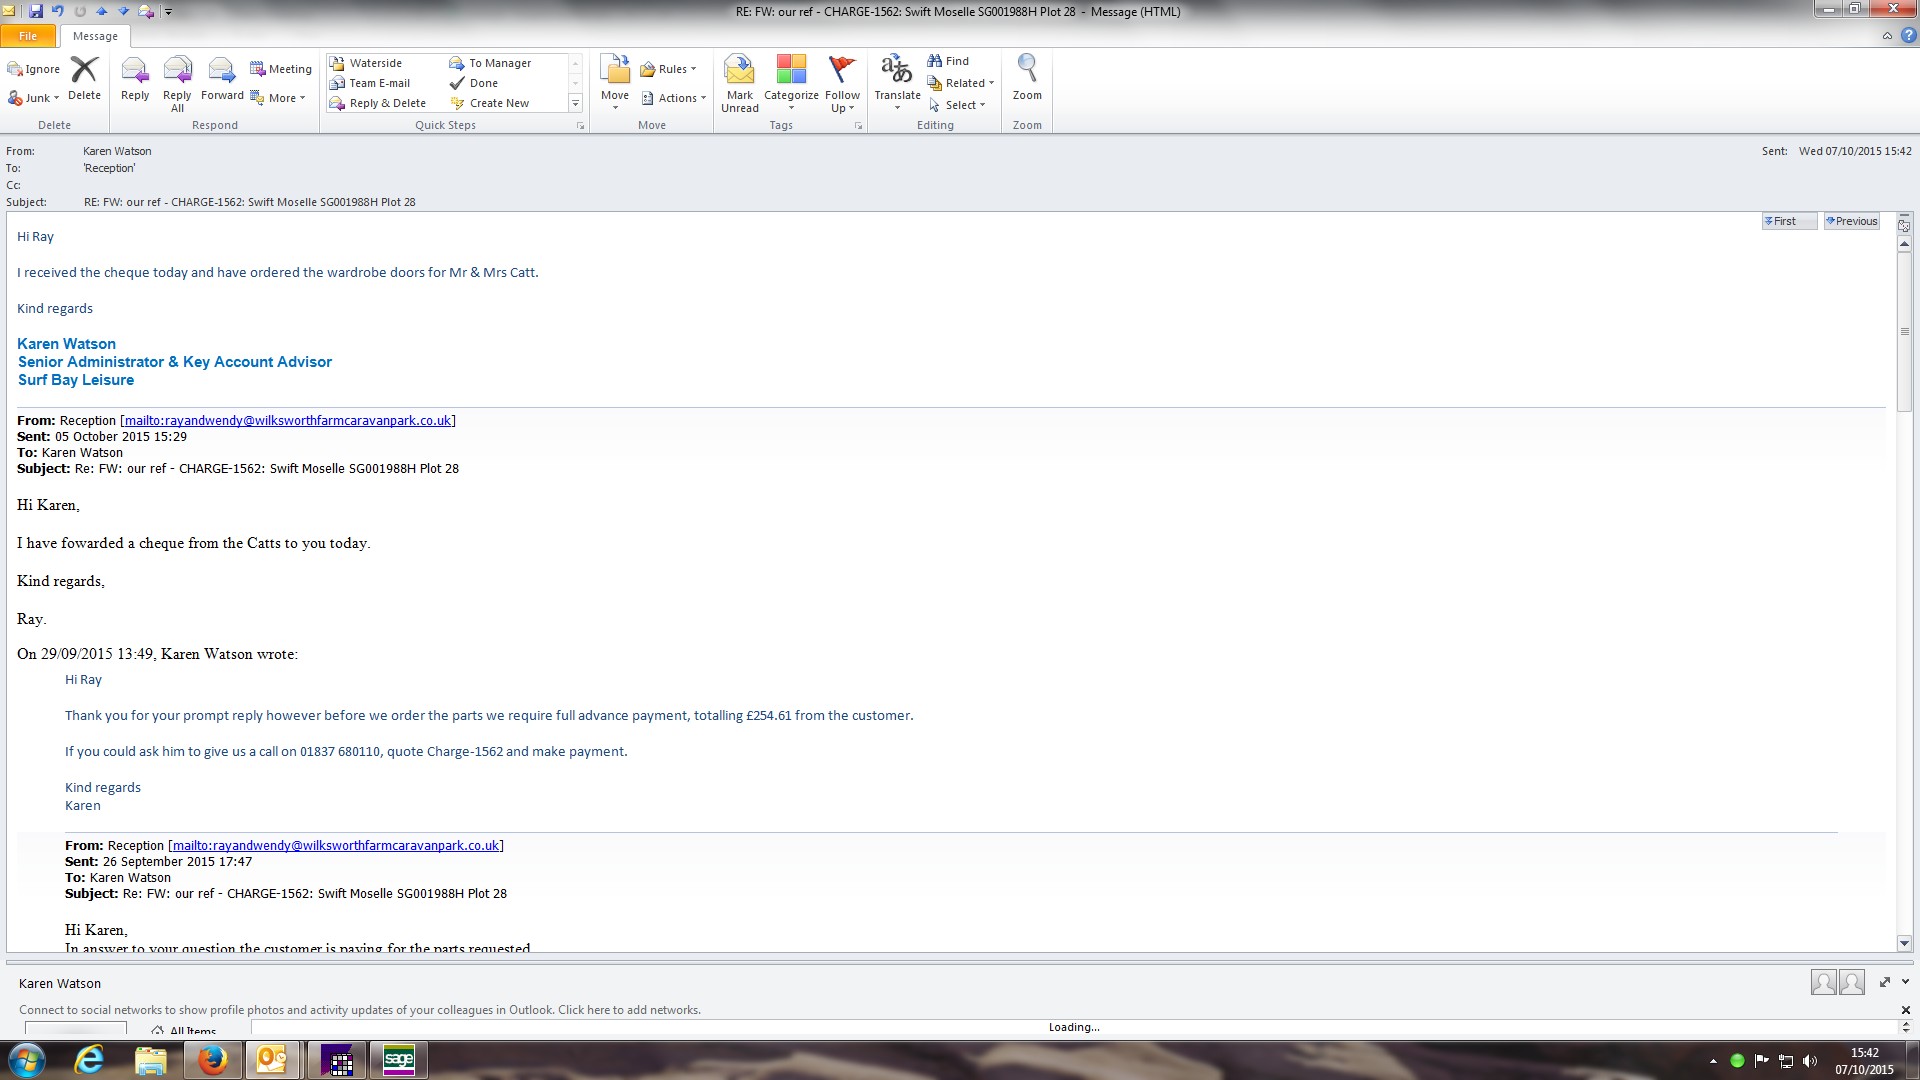
Task: Expand the Quick Steps gallery
Action: [x=575, y=103]
